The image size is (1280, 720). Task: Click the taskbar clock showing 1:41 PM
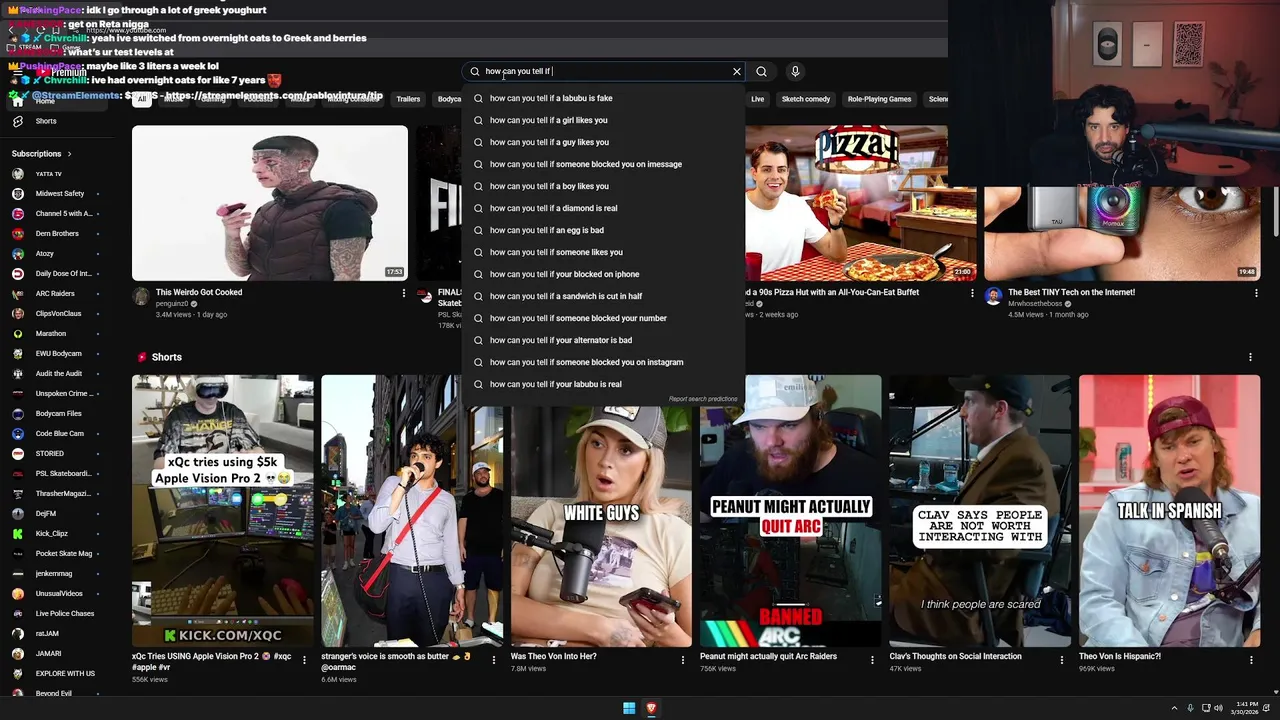(x=1247, y=708)
